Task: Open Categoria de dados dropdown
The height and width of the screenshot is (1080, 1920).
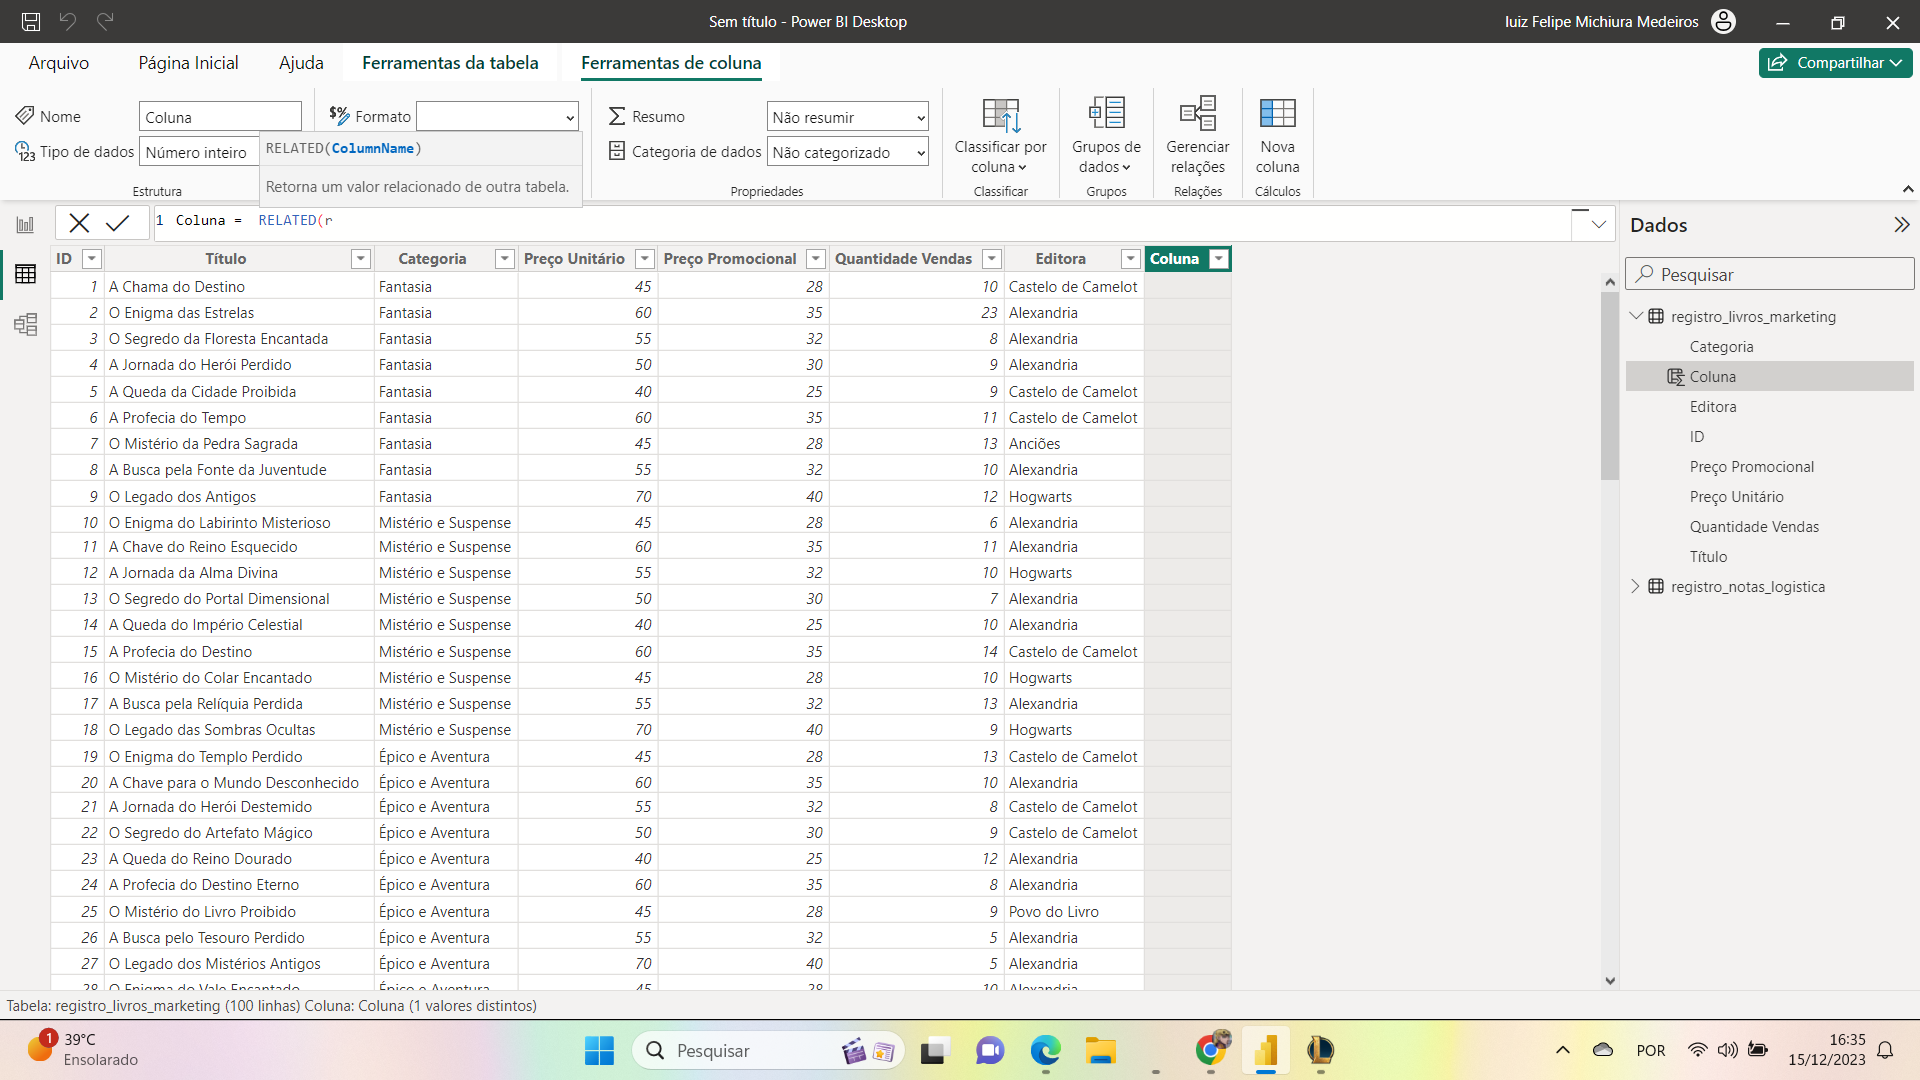Action: pos(847,152)
